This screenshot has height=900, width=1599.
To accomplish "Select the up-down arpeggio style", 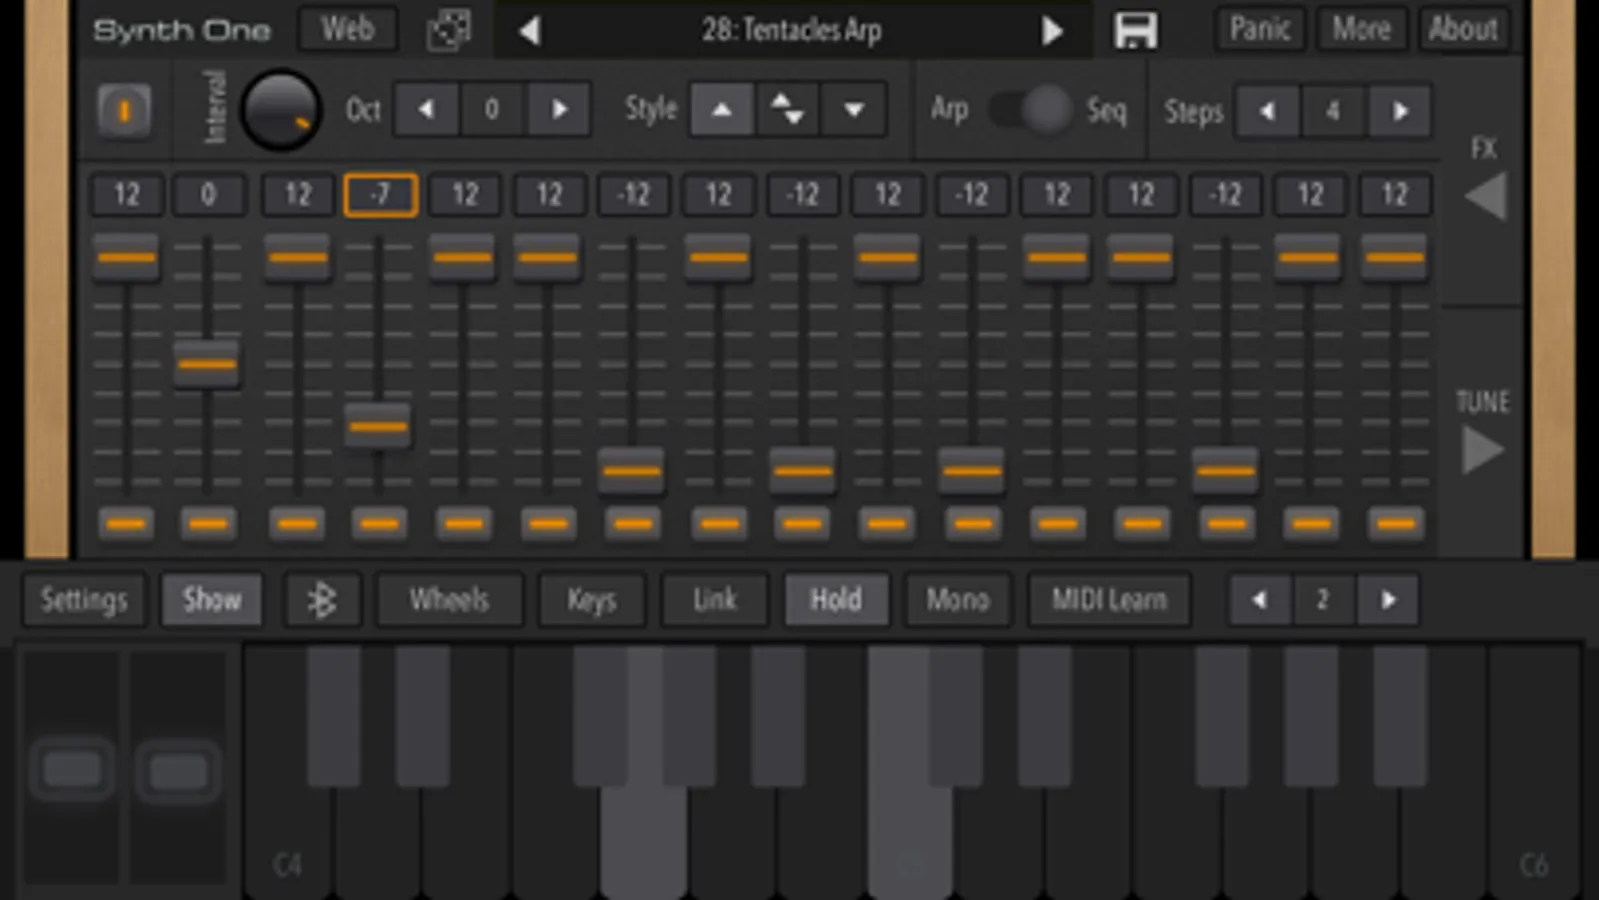I will tap(787, 109).
